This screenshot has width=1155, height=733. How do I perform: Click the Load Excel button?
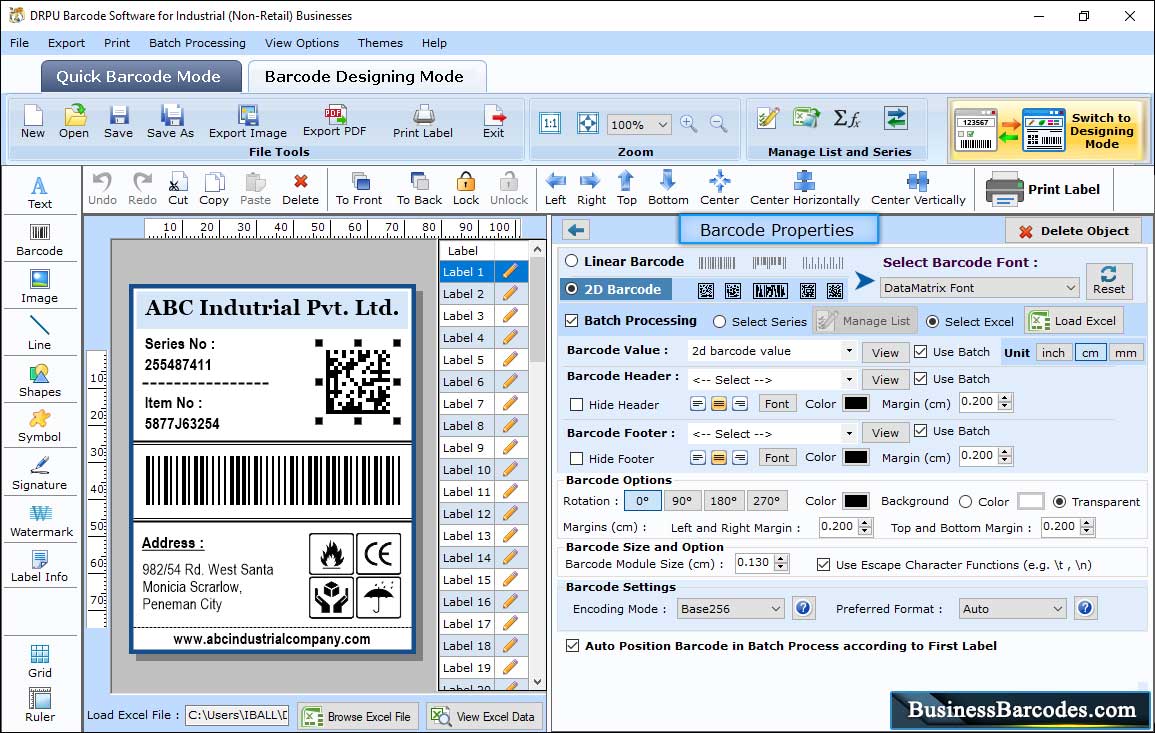[1074, 321]
